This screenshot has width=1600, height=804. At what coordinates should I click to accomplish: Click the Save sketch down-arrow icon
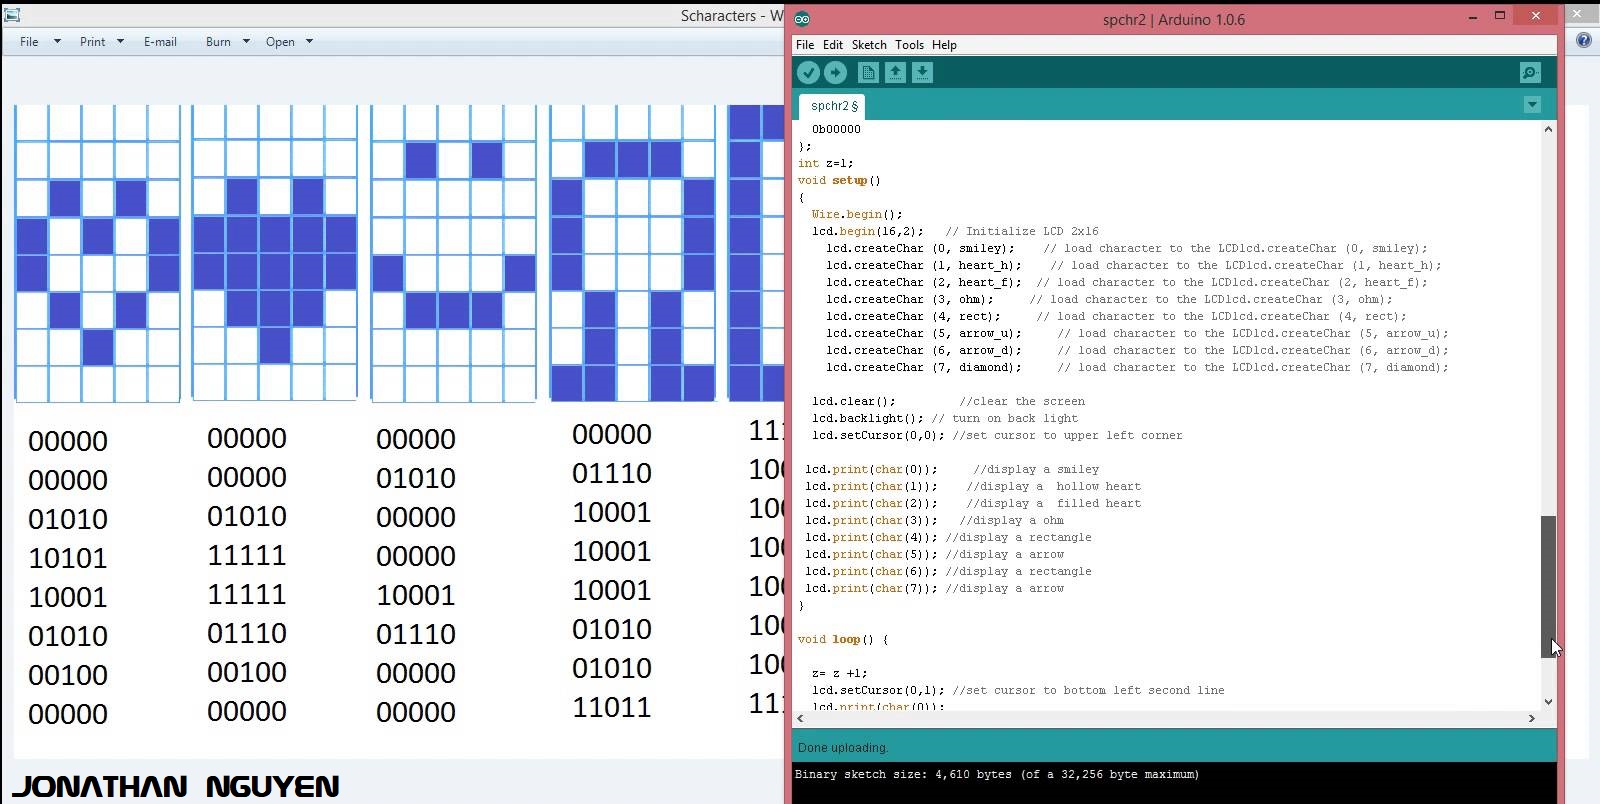922,72
